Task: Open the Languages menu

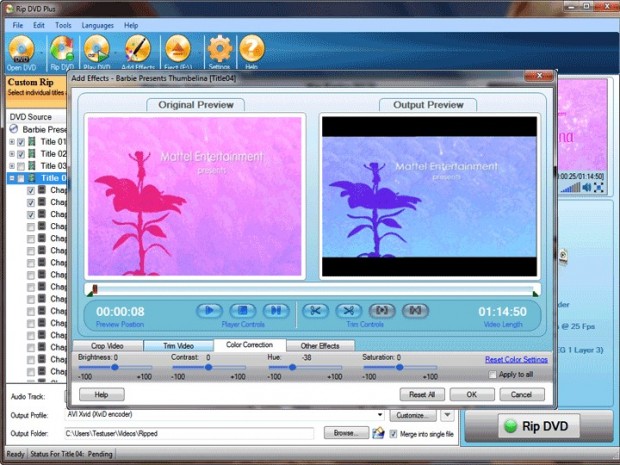Action: point(97,25)
